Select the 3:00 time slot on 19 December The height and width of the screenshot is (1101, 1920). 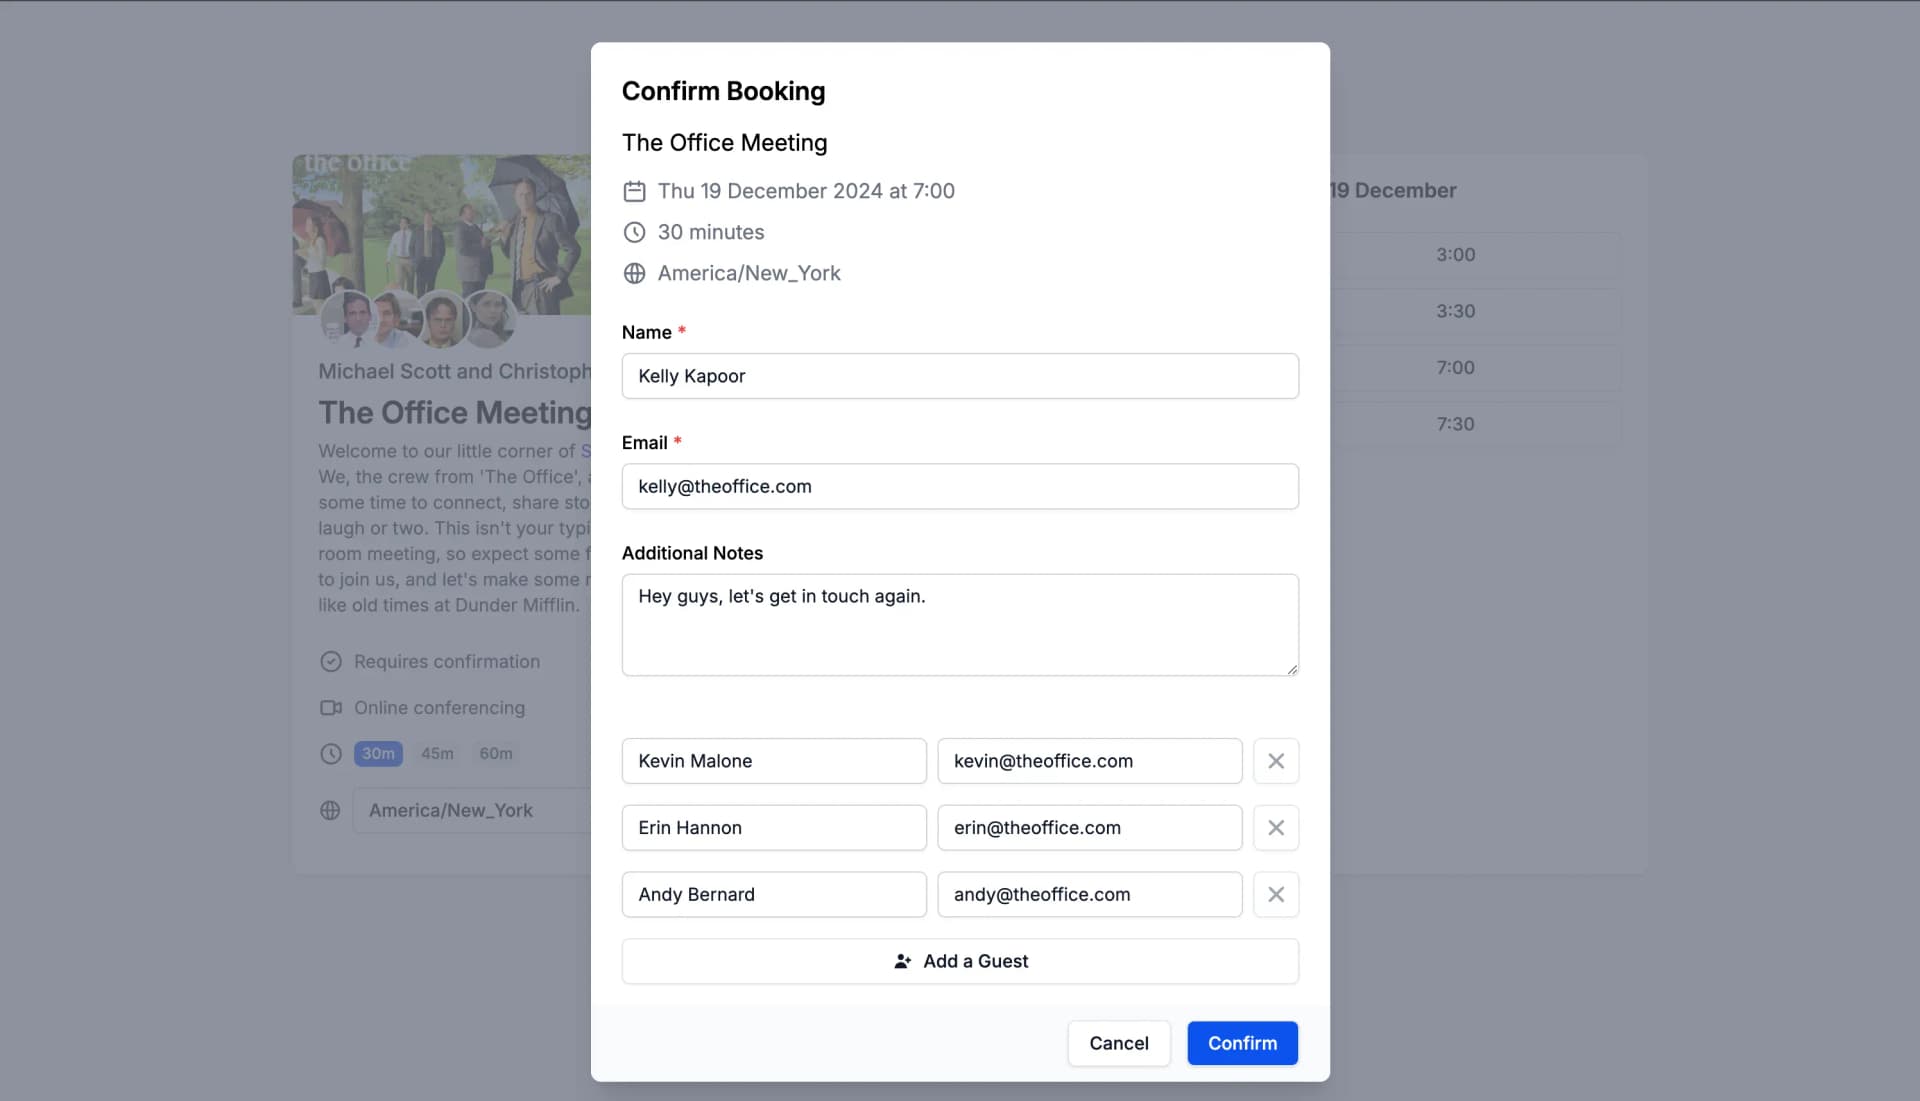point(1455,254)
